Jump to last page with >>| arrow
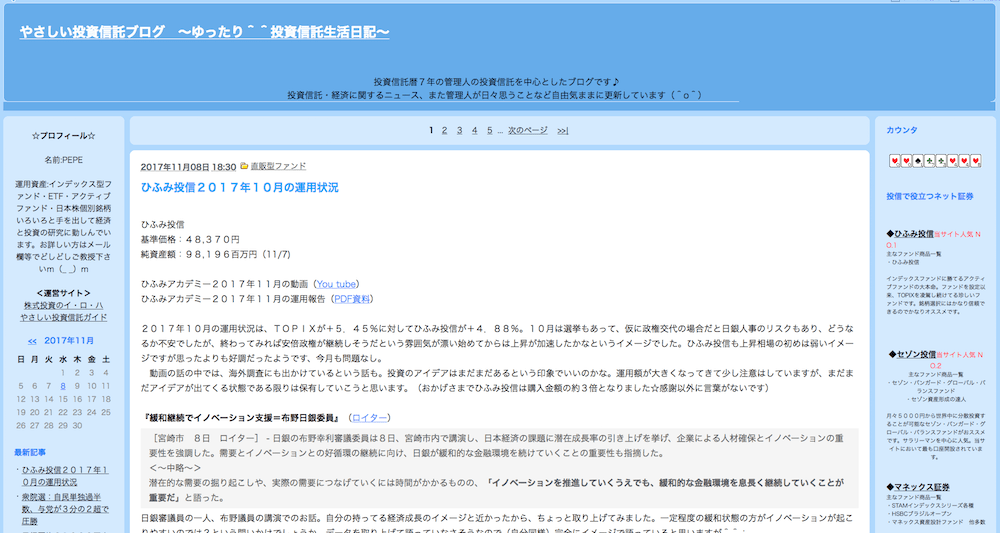 [563, 131]
